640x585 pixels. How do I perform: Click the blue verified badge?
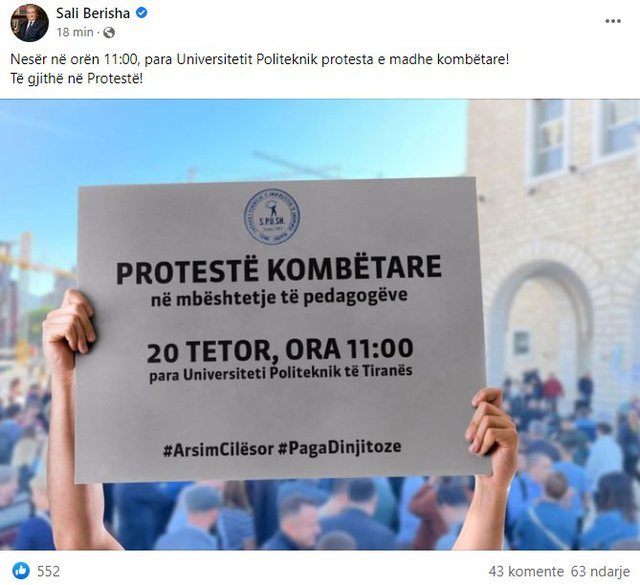(142, 13)
